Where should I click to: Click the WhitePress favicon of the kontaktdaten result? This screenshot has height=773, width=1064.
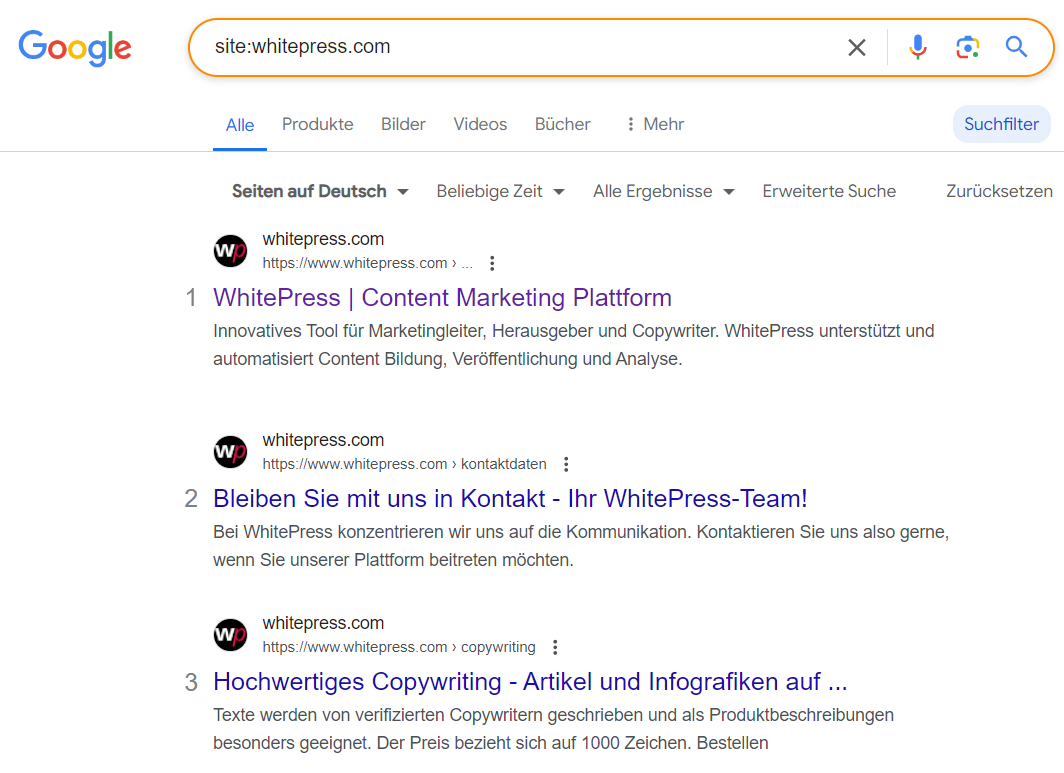click(x=231, y=452)
